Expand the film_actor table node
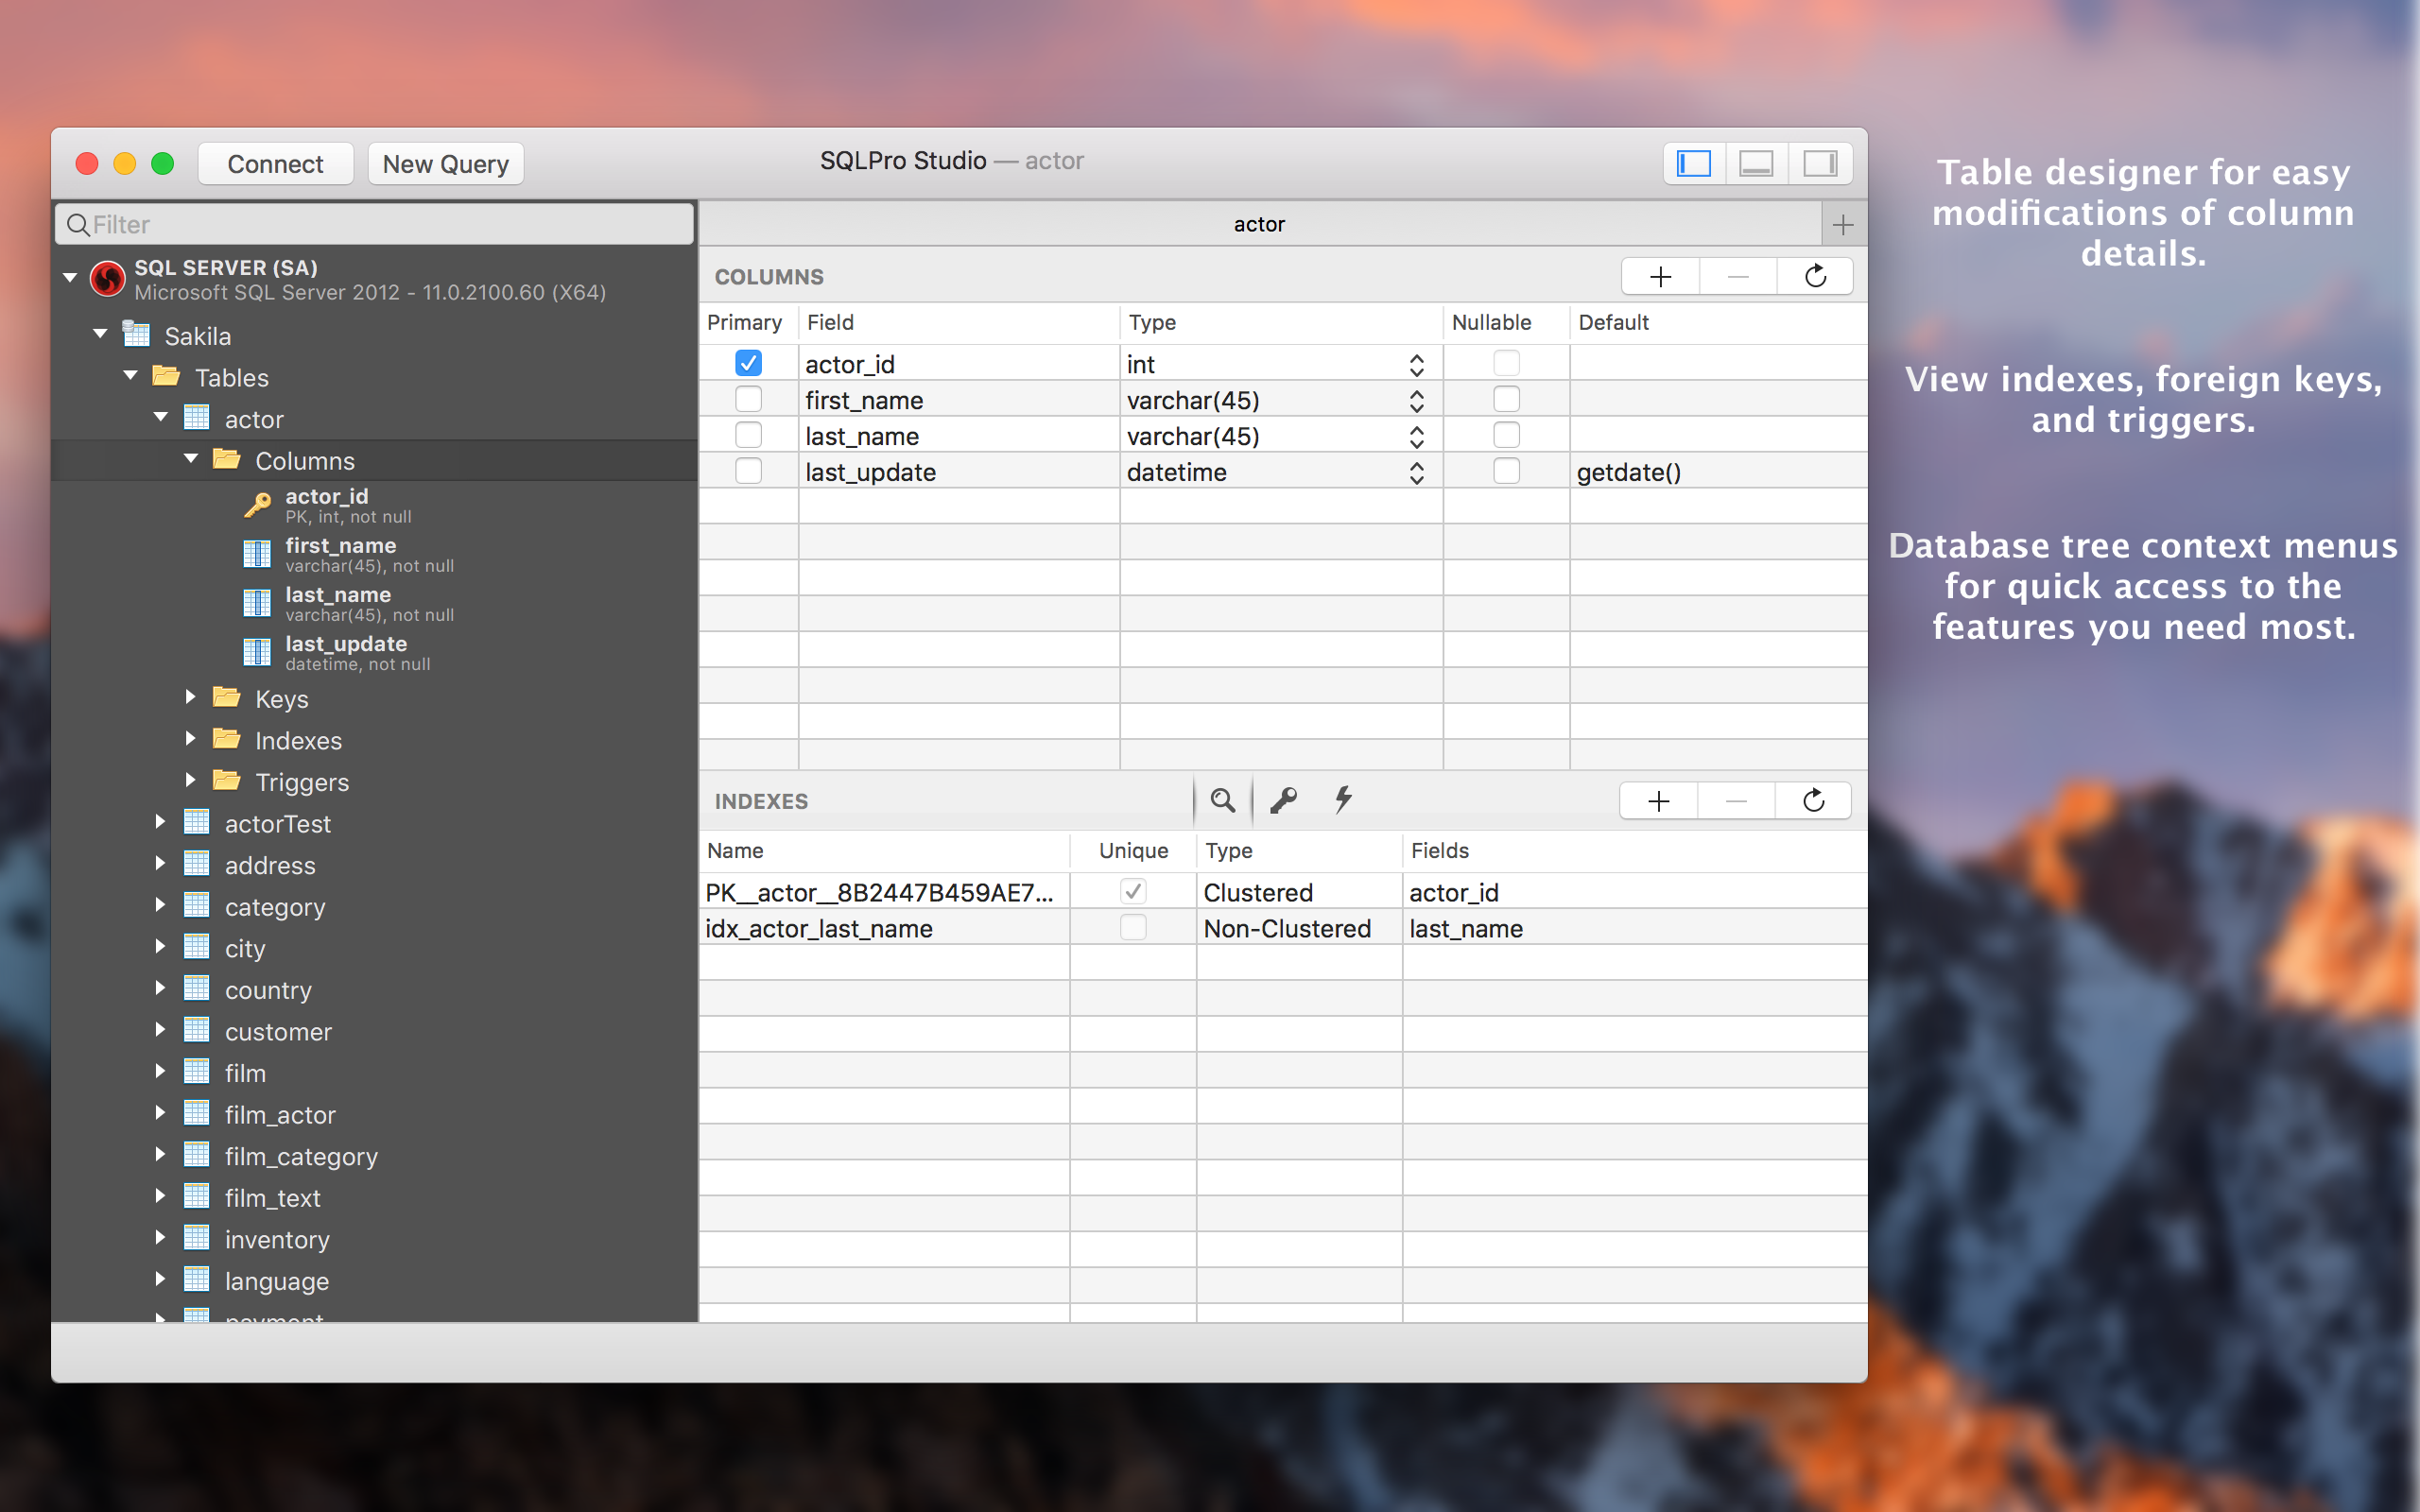Image resolution: width=2420 pixels, height=1512 pixels. 161,1113
